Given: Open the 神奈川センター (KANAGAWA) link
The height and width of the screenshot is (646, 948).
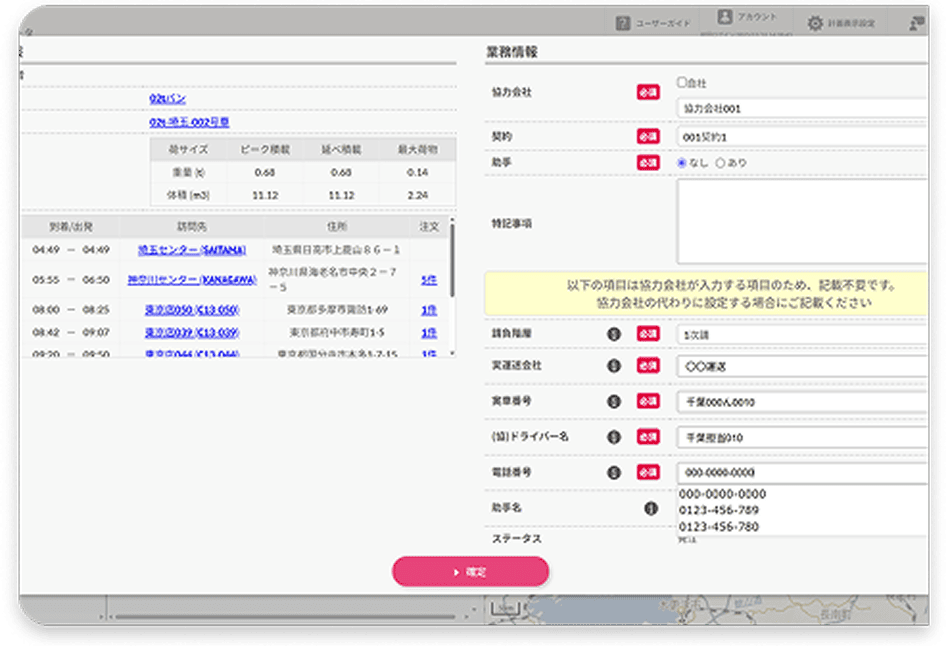Looking at the screenshot, I should point(192,279).
